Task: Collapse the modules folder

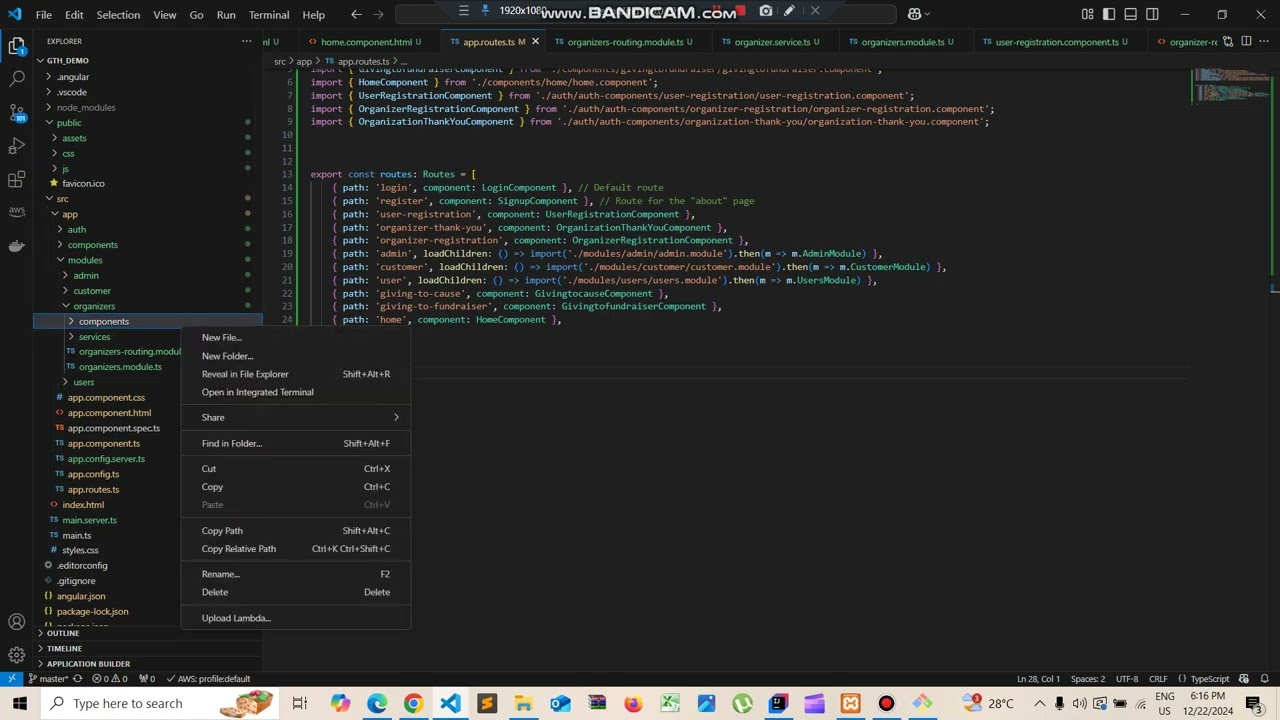Action: click(148, 260)
